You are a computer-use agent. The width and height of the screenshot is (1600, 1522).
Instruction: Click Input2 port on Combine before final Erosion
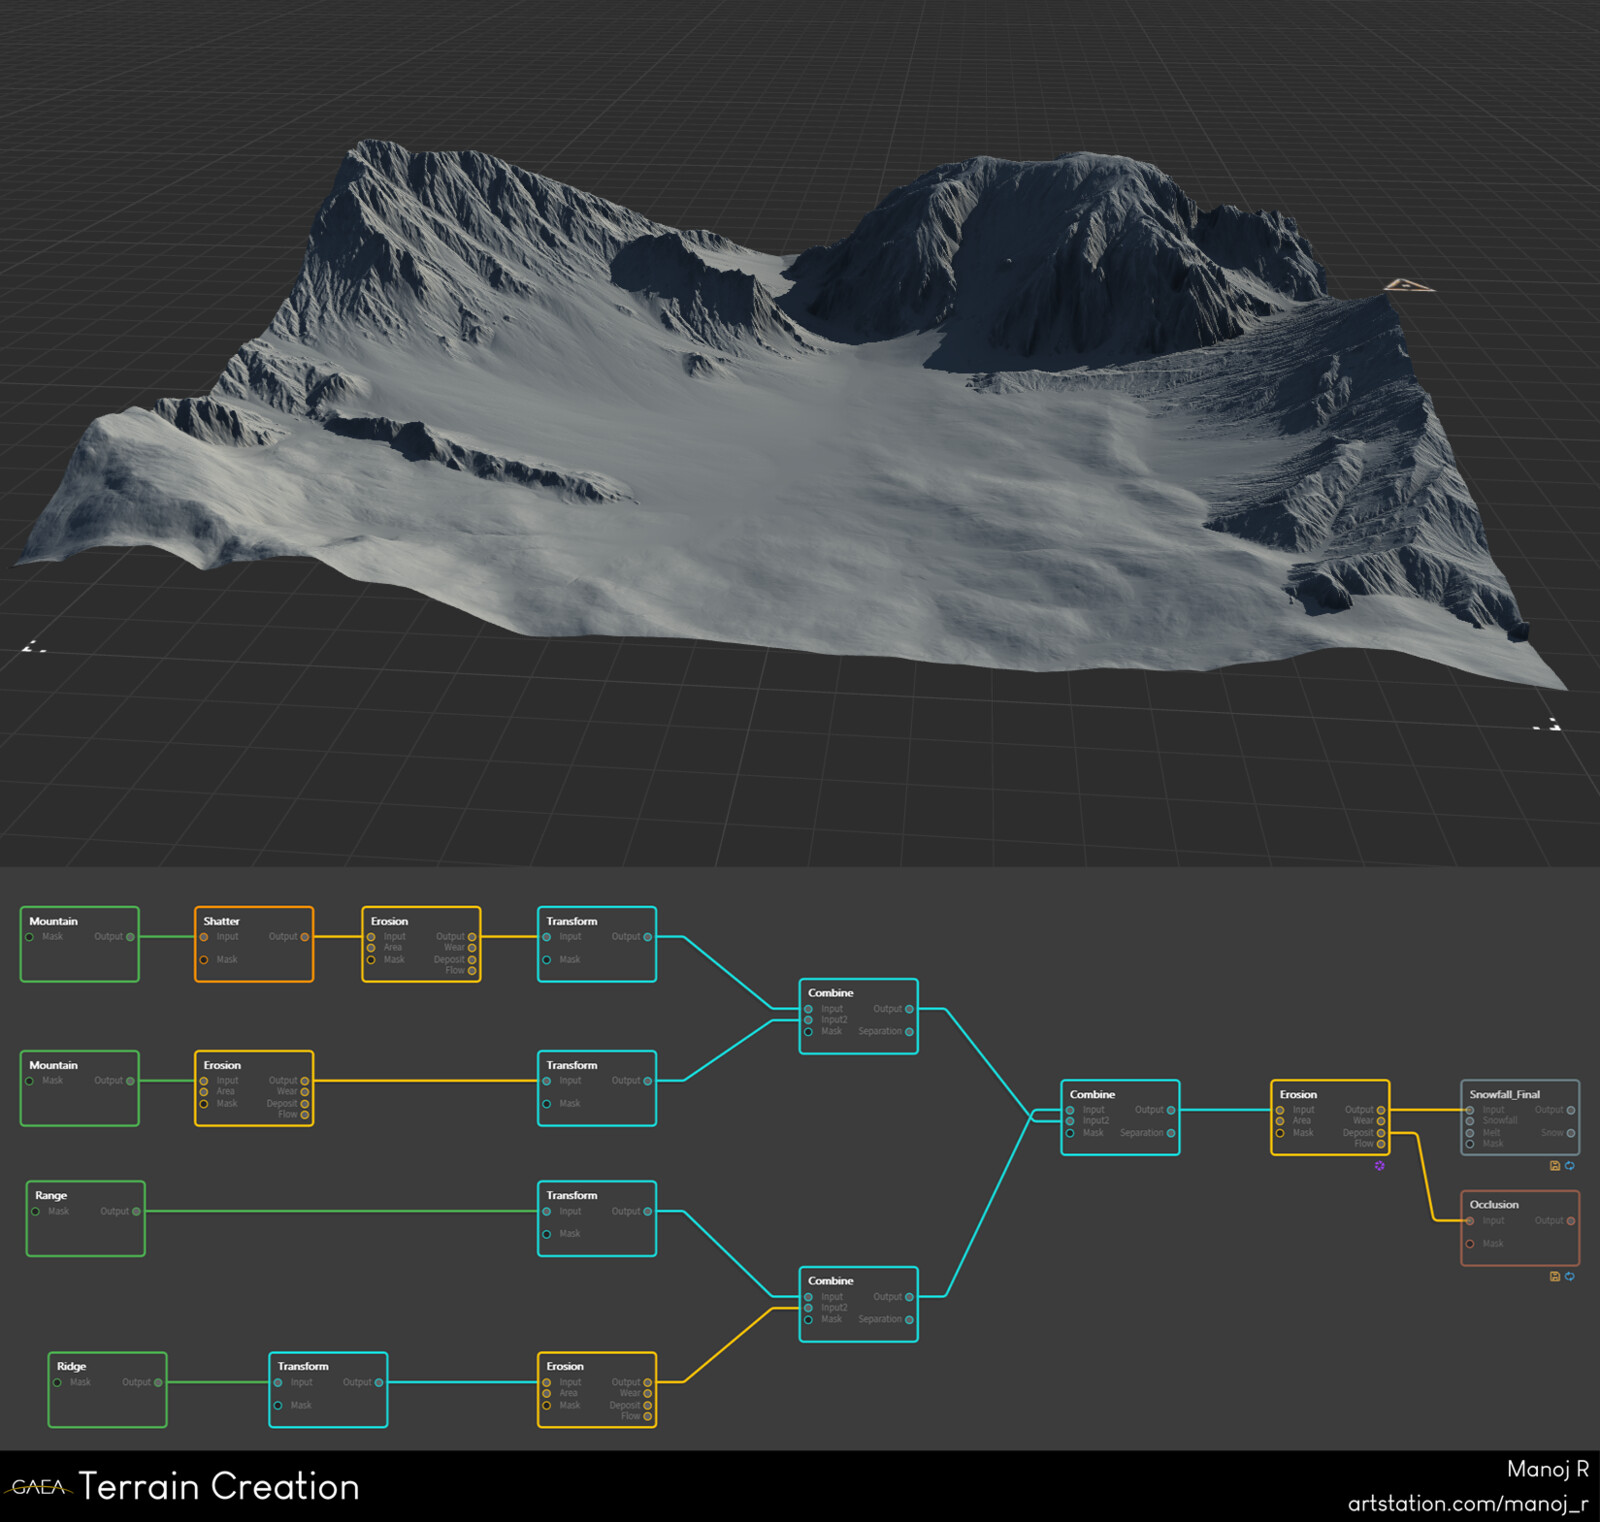[x=1070, y=1121]
